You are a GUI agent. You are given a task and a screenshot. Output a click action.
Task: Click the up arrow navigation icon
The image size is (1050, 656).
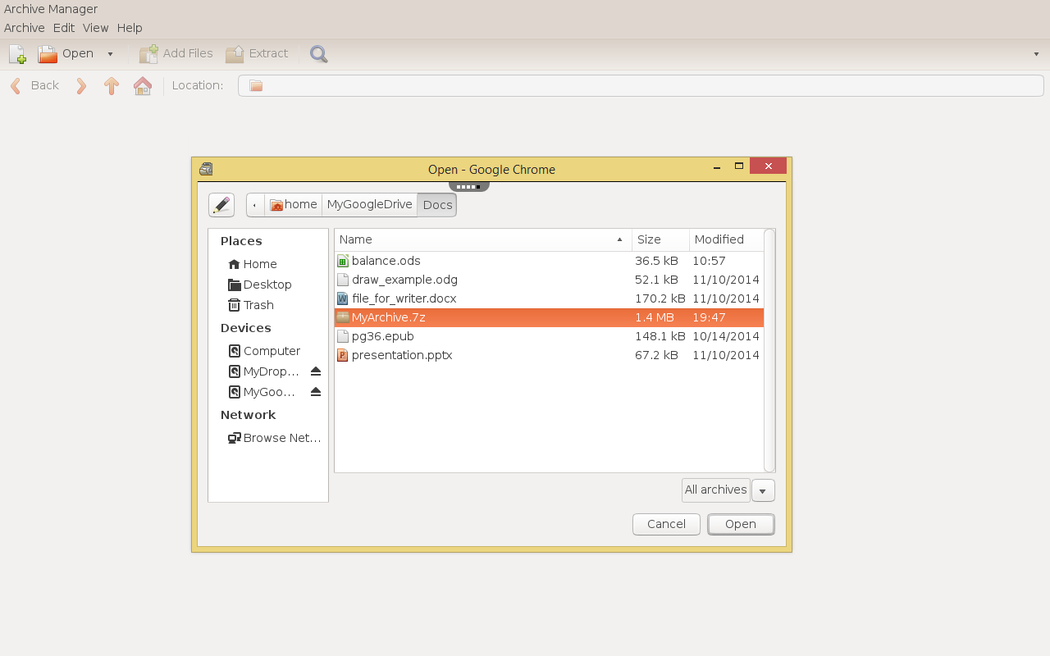[x=111, y=86]
